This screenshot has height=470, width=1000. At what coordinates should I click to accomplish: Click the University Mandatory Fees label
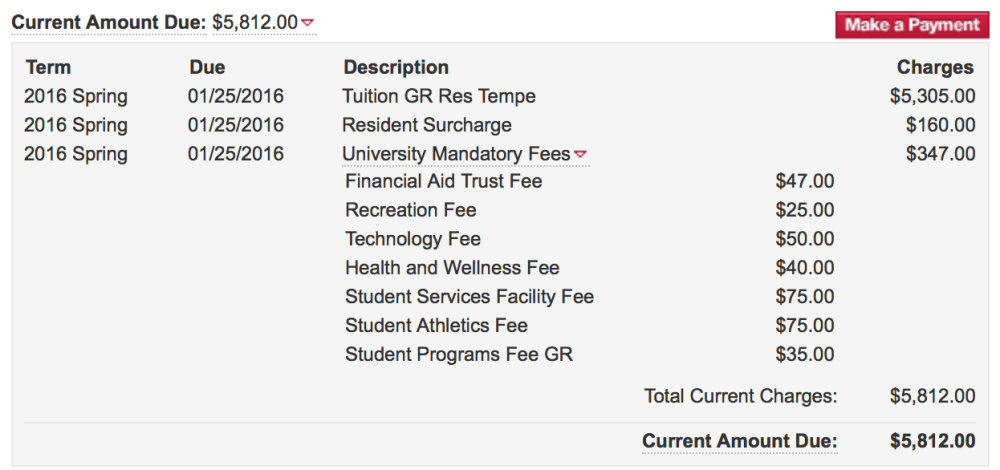456,154
